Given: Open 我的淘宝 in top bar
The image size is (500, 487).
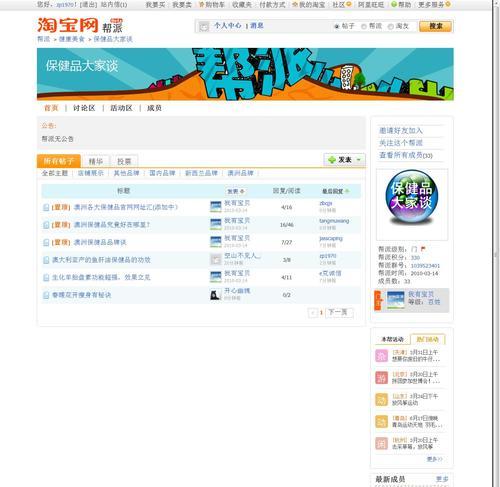Looking at the screenshot, I should coord(308,5).
